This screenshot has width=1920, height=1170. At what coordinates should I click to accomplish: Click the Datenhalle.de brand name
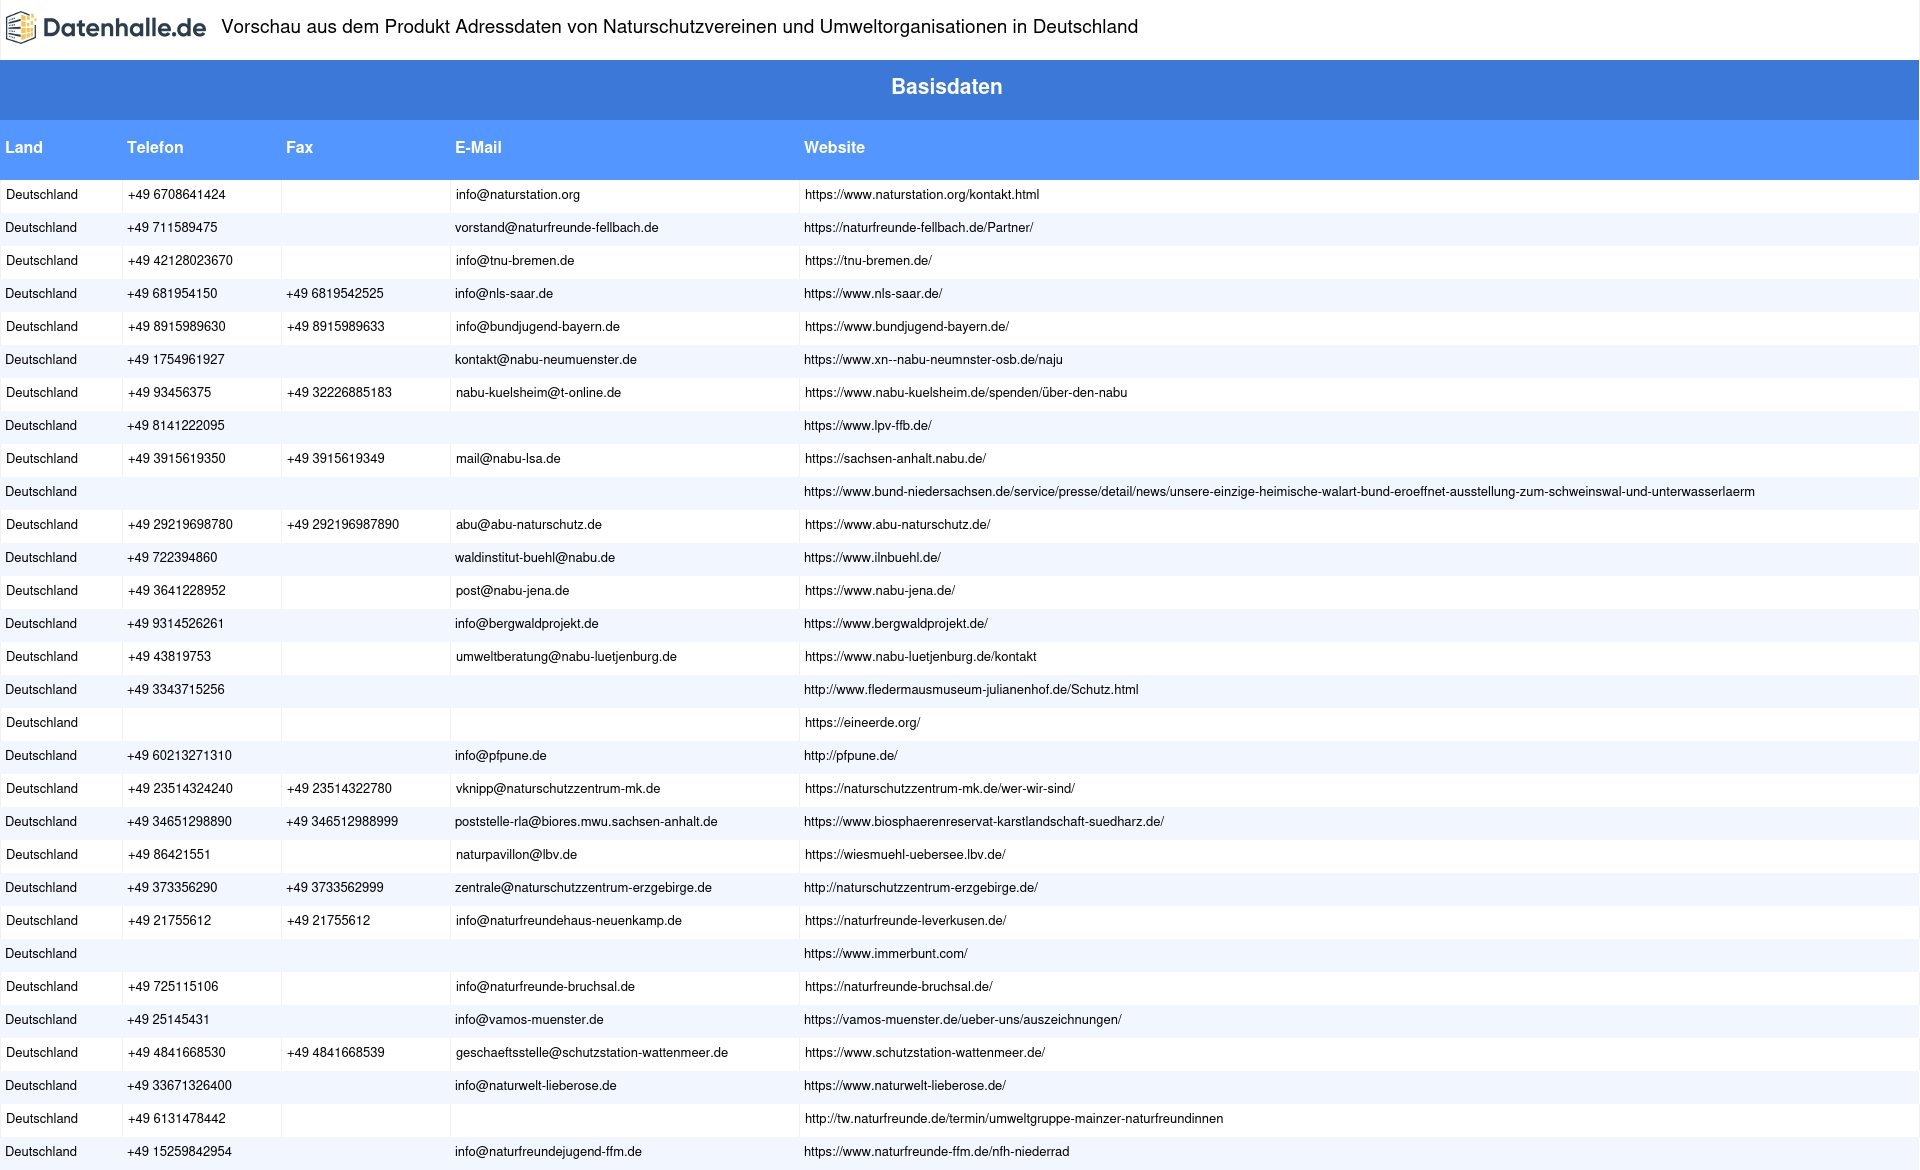pyautogui.click(x=125, y=28)
